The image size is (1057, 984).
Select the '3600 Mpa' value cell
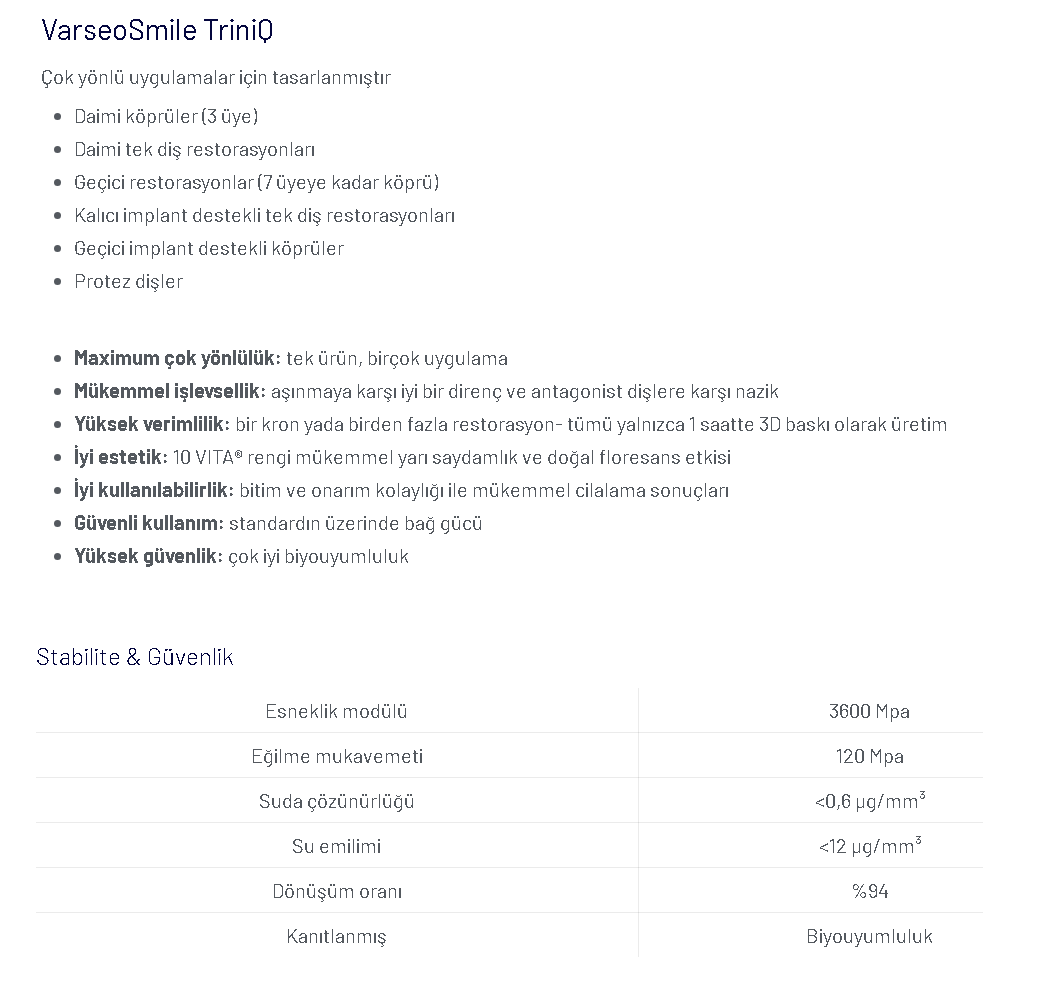tap(870, 711)
